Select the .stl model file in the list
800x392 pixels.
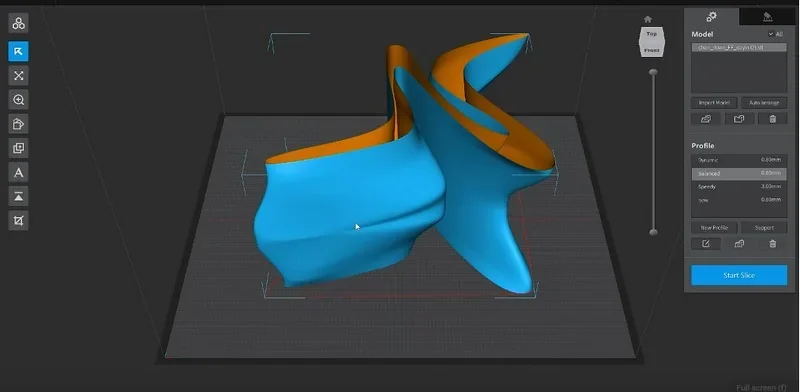739,47
